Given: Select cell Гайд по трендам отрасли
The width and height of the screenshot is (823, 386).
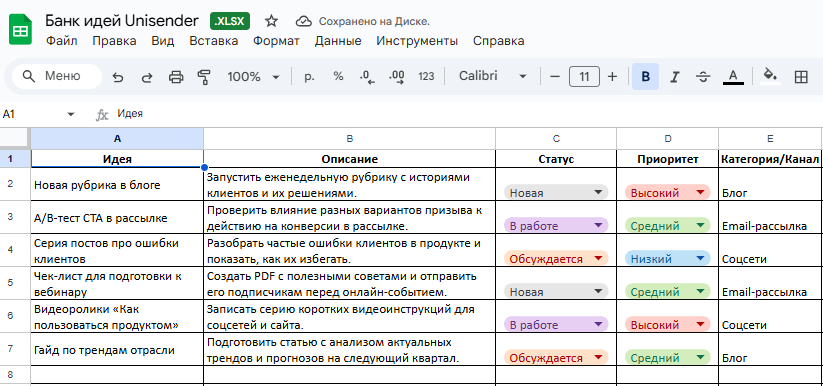Looking at the screenshot, I should (117, 349).
